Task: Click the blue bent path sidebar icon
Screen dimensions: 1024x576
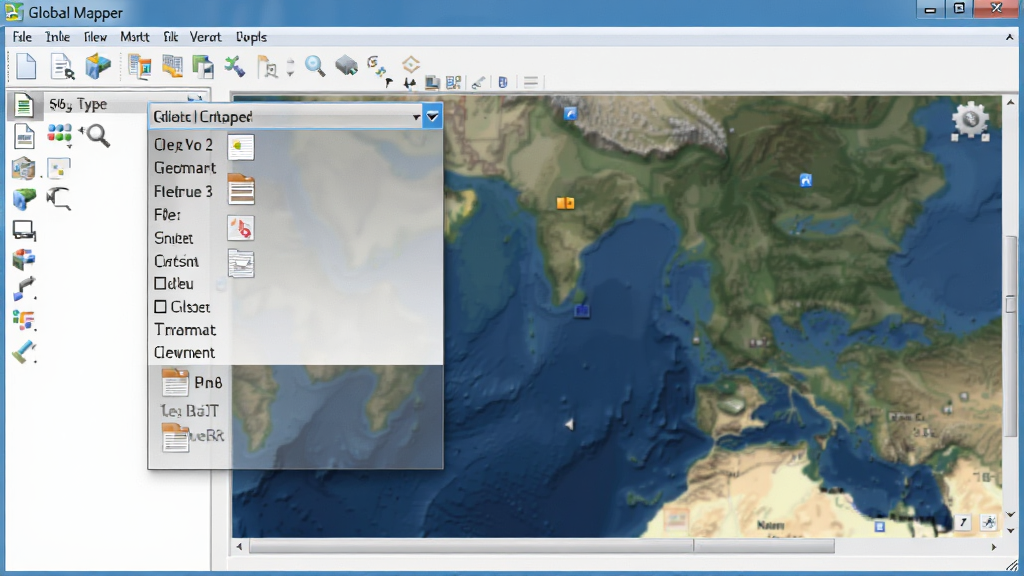Action: click(x=24, y=289)
